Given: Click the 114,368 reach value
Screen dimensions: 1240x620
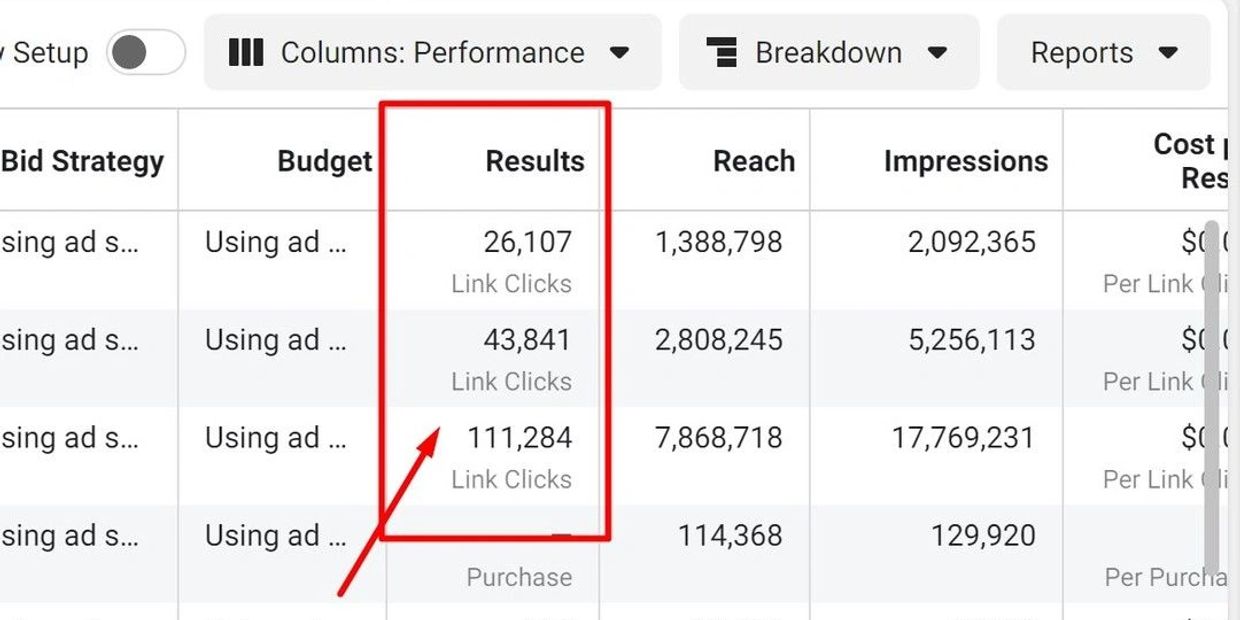Looking at the screenshot, I should (730, 536).
